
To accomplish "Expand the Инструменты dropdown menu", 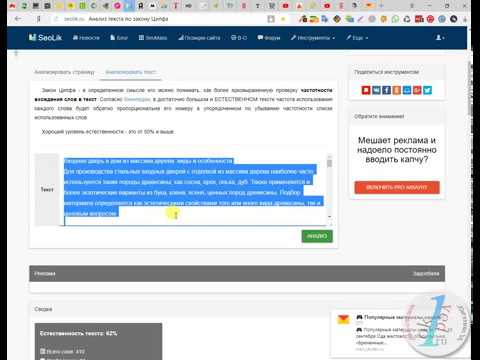I will [313, 38].
